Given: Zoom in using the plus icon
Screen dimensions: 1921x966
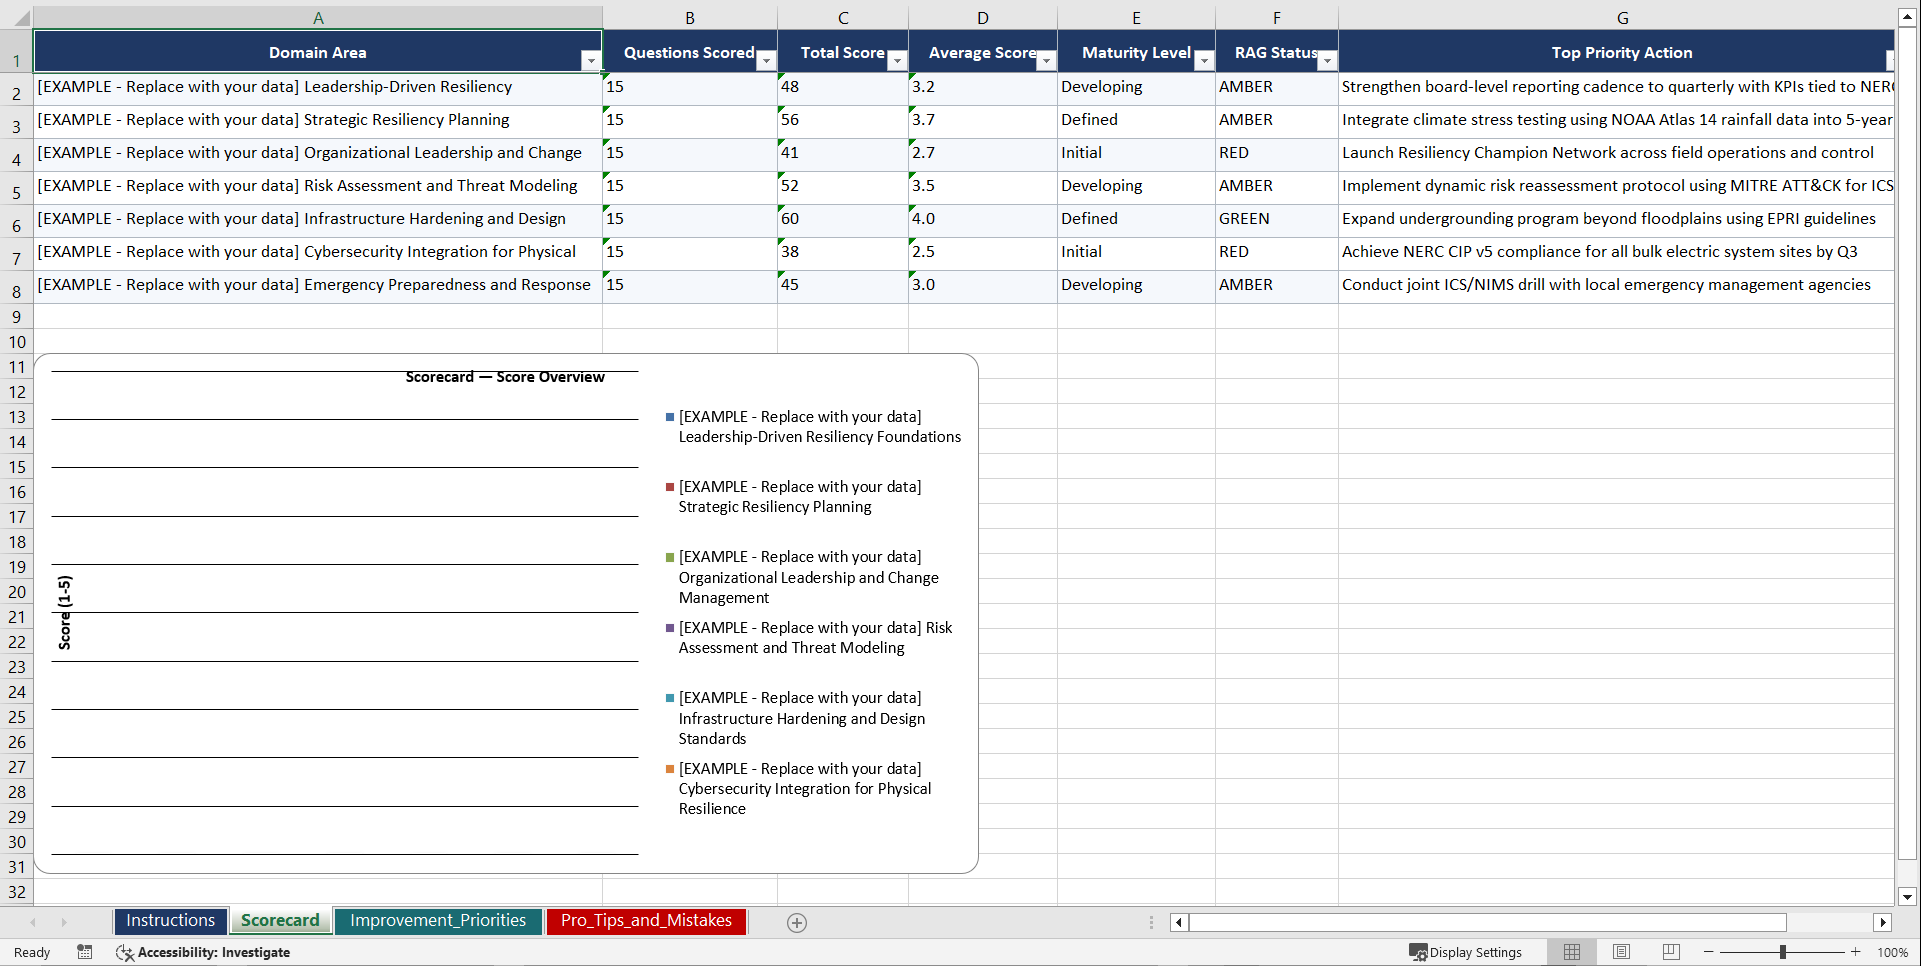Looking at the screenshot, I should coord(1856,952).
